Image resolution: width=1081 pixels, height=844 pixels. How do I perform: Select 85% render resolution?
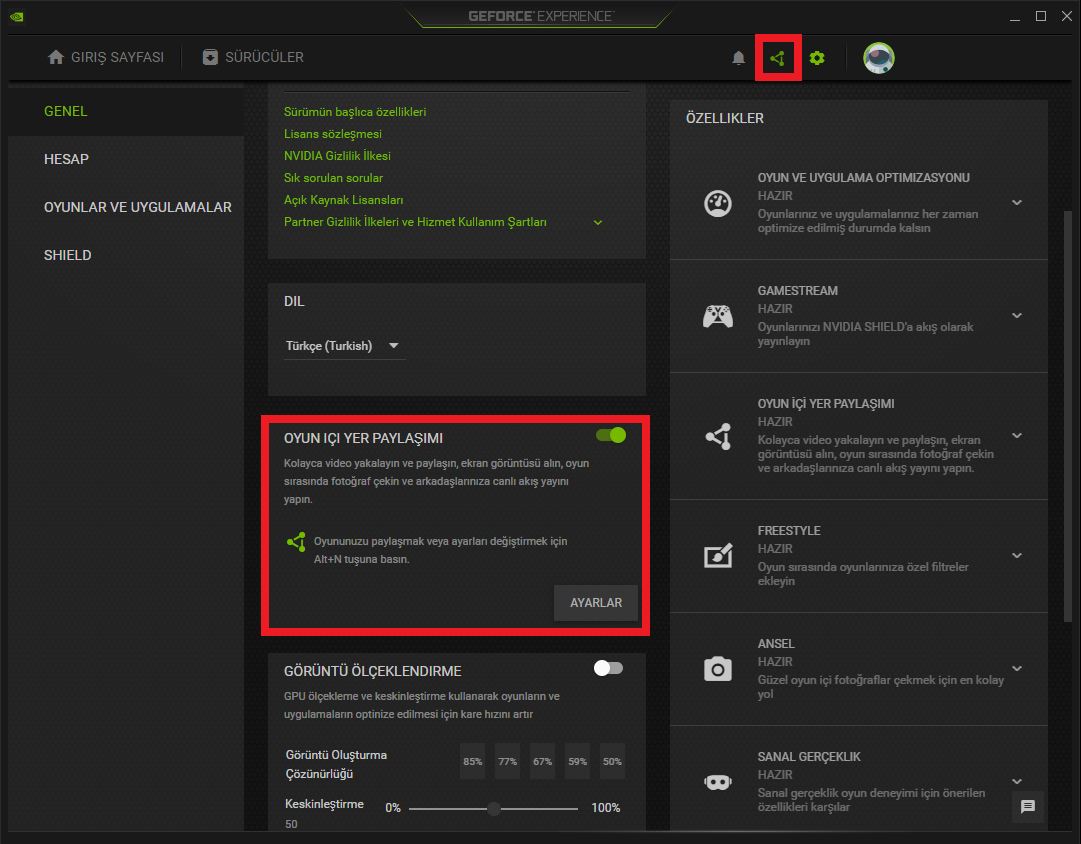472,761
